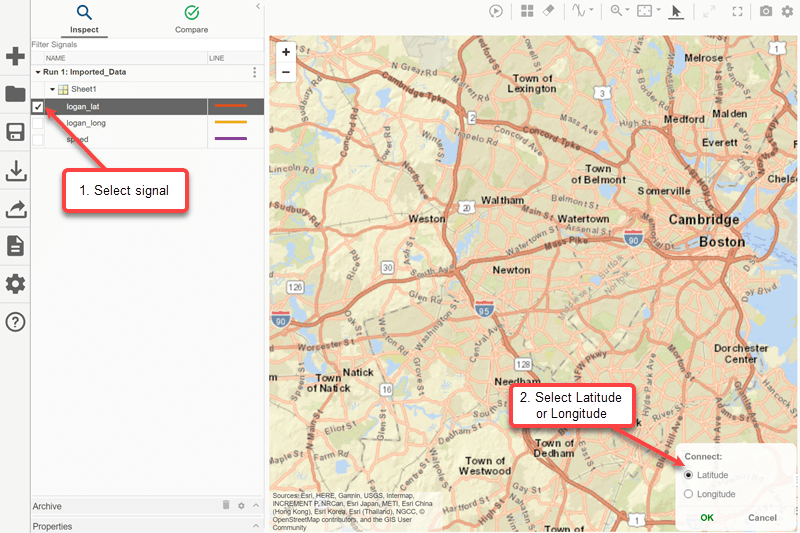Click the Open folder icon in the sidebar

15,94
